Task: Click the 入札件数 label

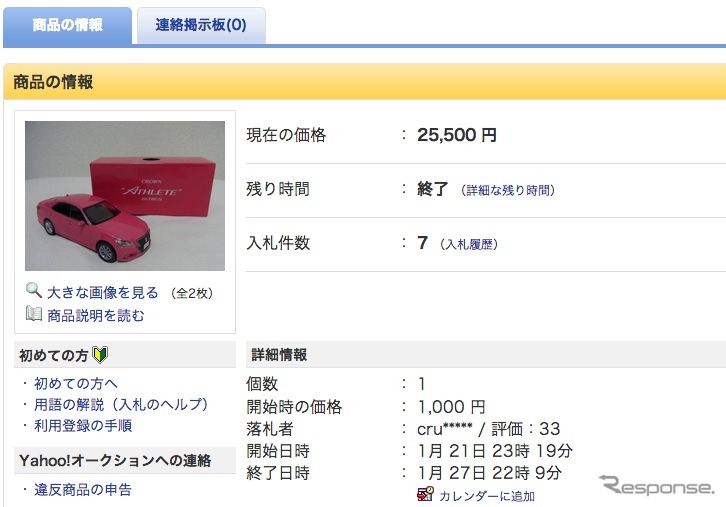Action: [278, 243]
